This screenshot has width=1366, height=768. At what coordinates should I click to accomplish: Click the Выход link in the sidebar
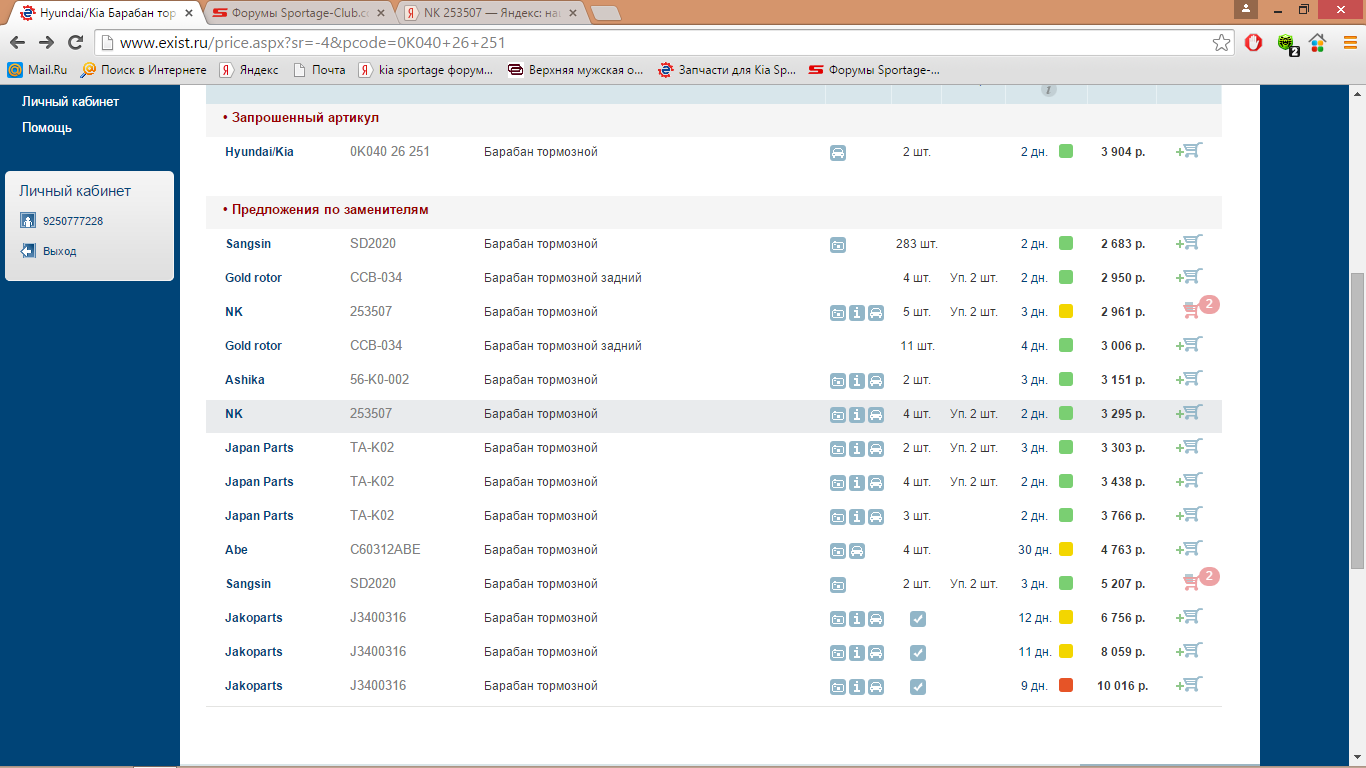coord(59,251)
